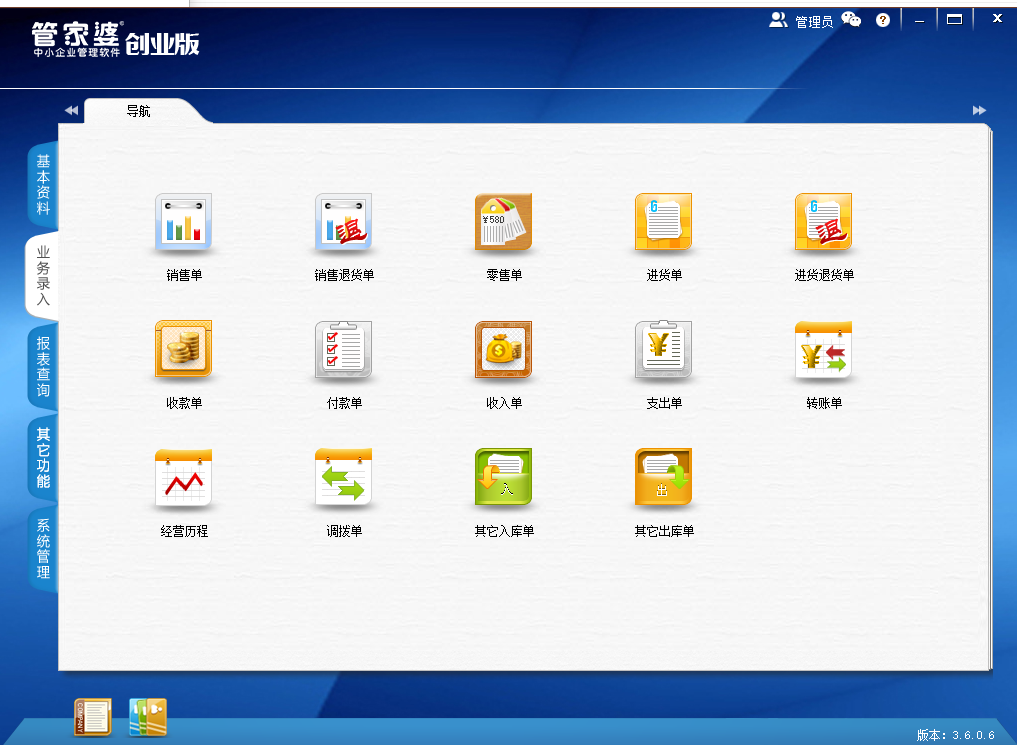Select the 系统管理 side tab

43,549
